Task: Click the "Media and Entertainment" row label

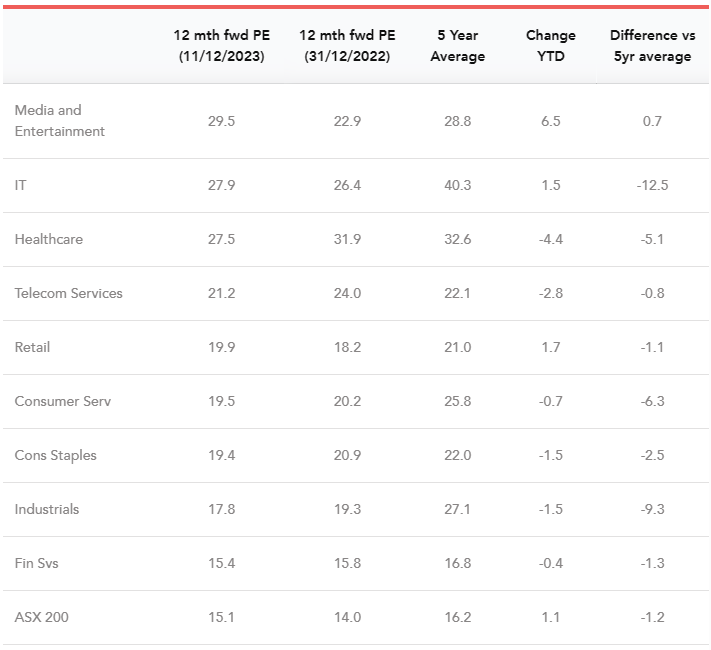Action: pos(60,121)
